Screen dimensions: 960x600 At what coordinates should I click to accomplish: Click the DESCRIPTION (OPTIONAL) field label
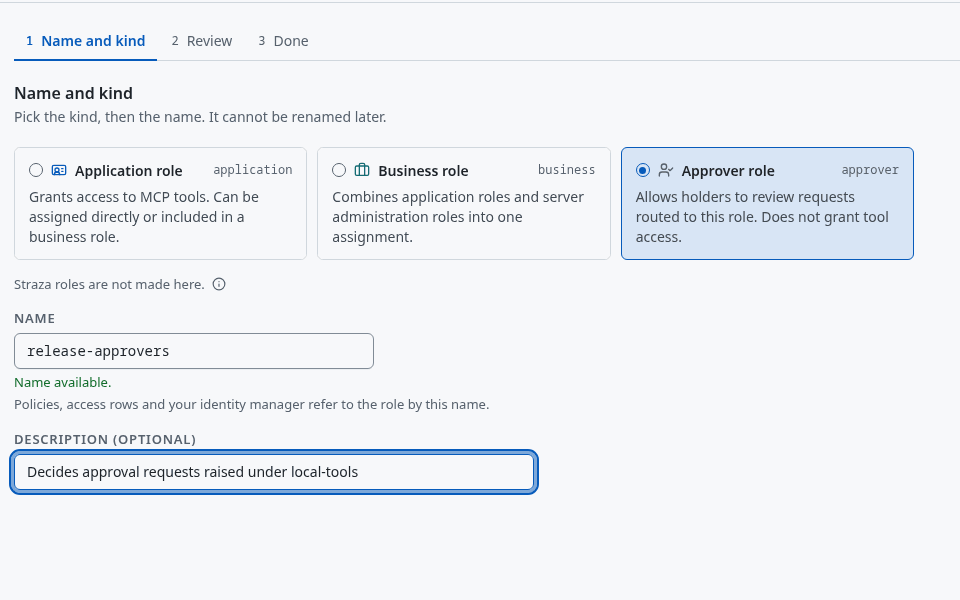click(105, 440)
